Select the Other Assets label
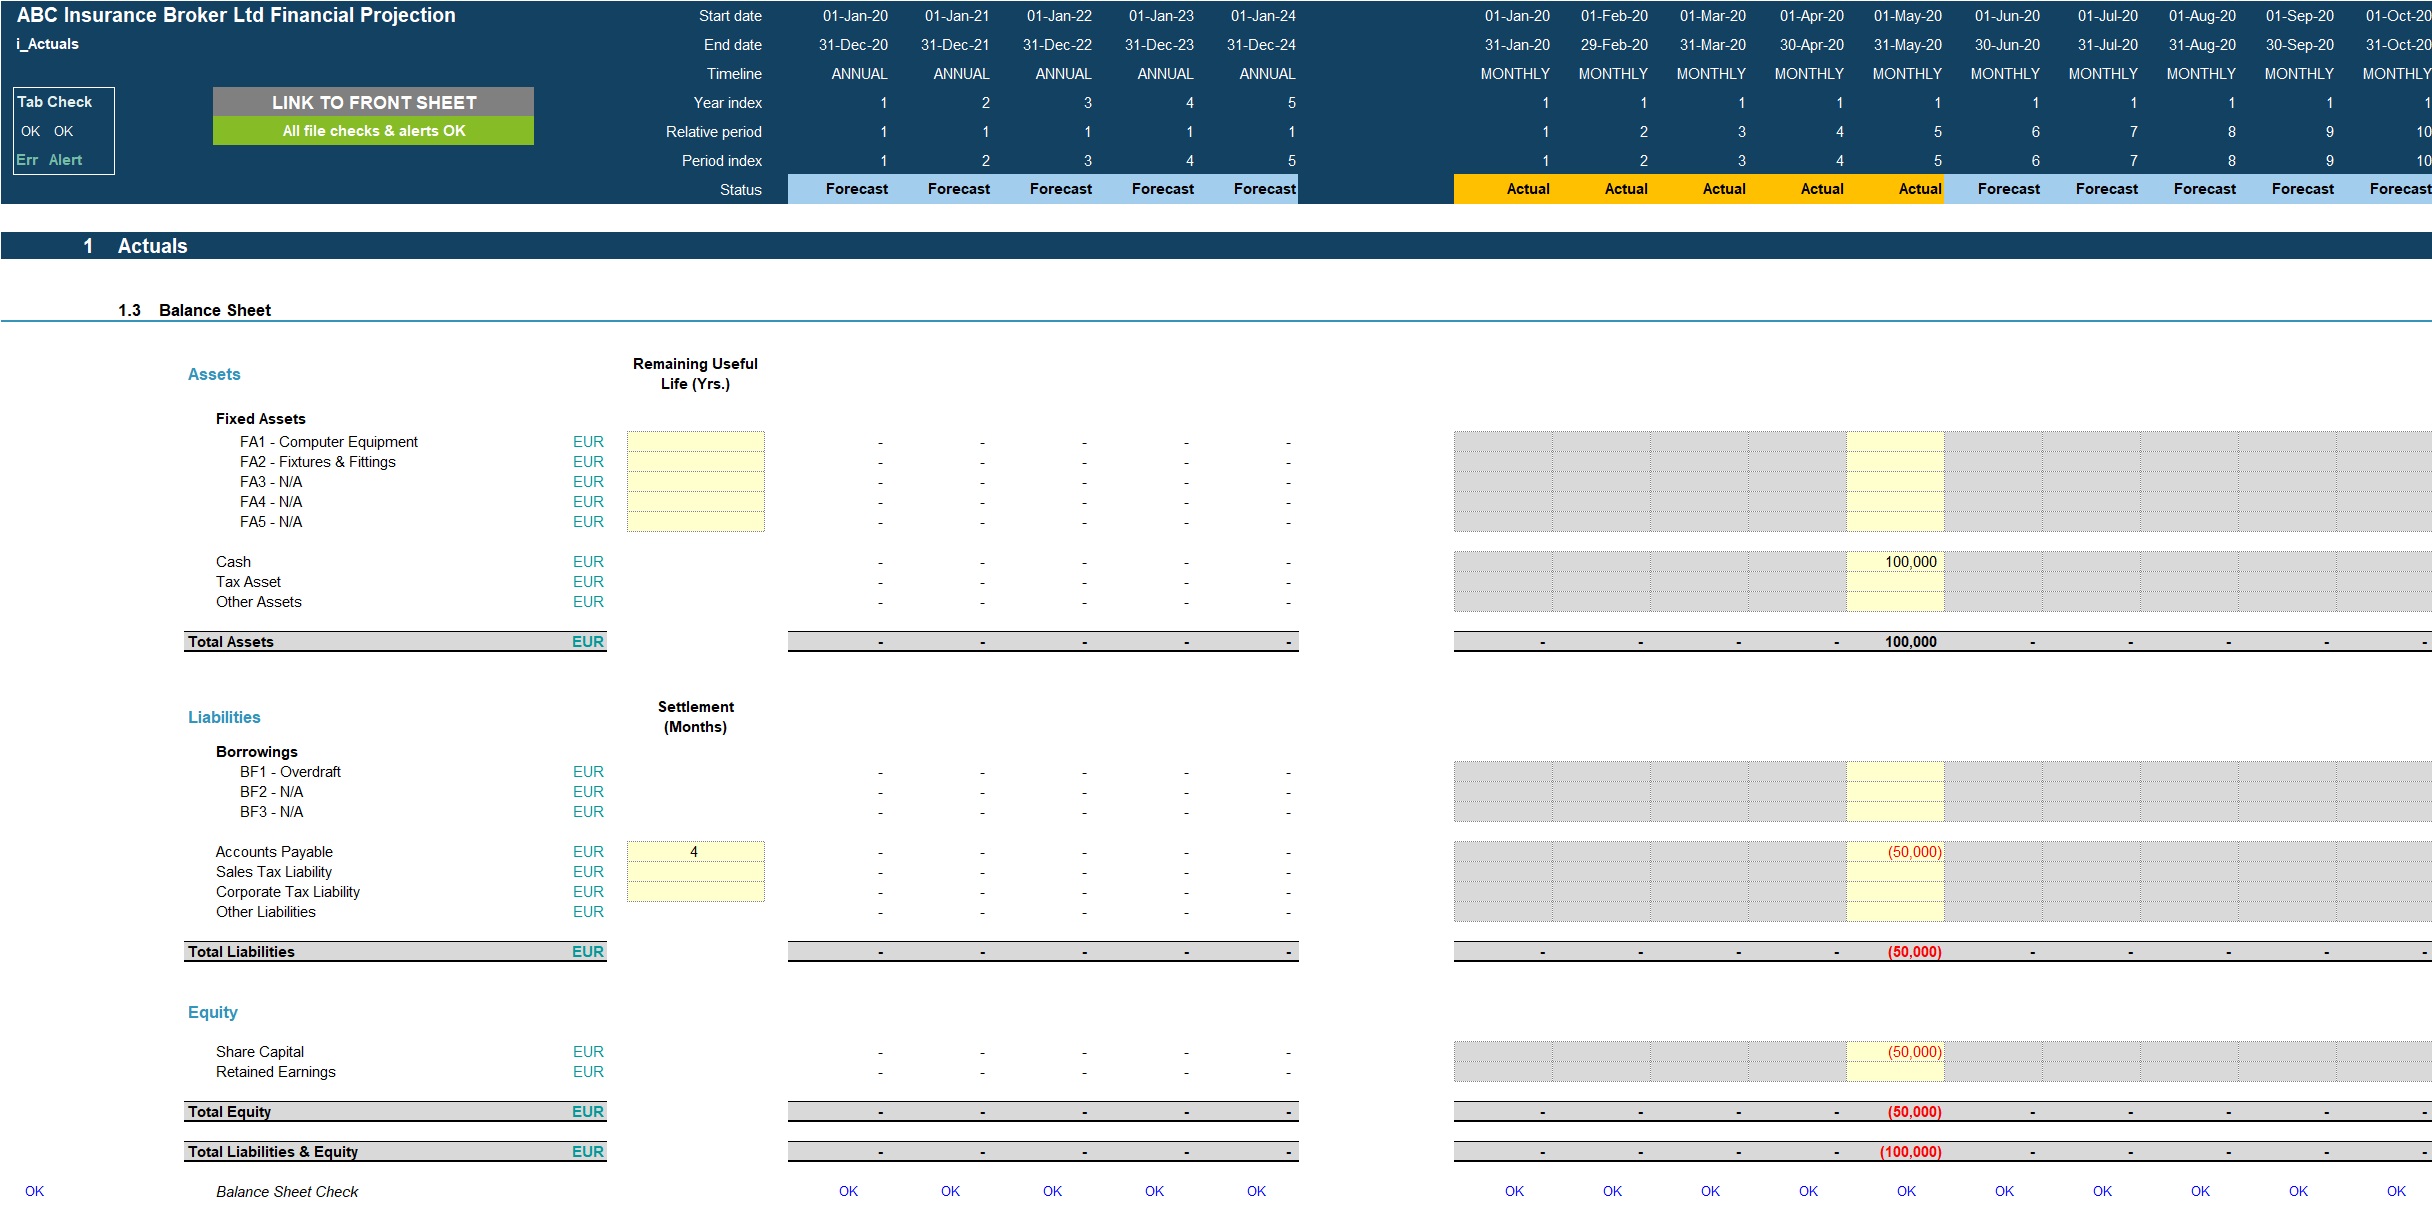 click(259, 602)
